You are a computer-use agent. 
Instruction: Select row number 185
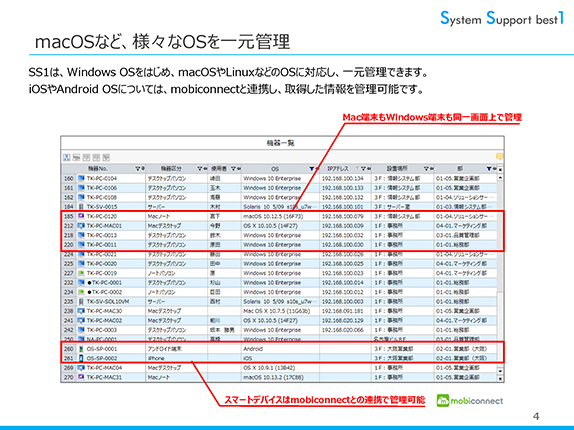[x=69, y=216]
